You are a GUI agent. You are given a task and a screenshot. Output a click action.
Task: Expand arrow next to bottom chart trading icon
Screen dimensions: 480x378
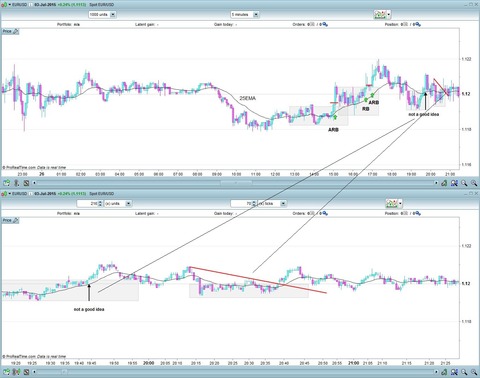401,203
